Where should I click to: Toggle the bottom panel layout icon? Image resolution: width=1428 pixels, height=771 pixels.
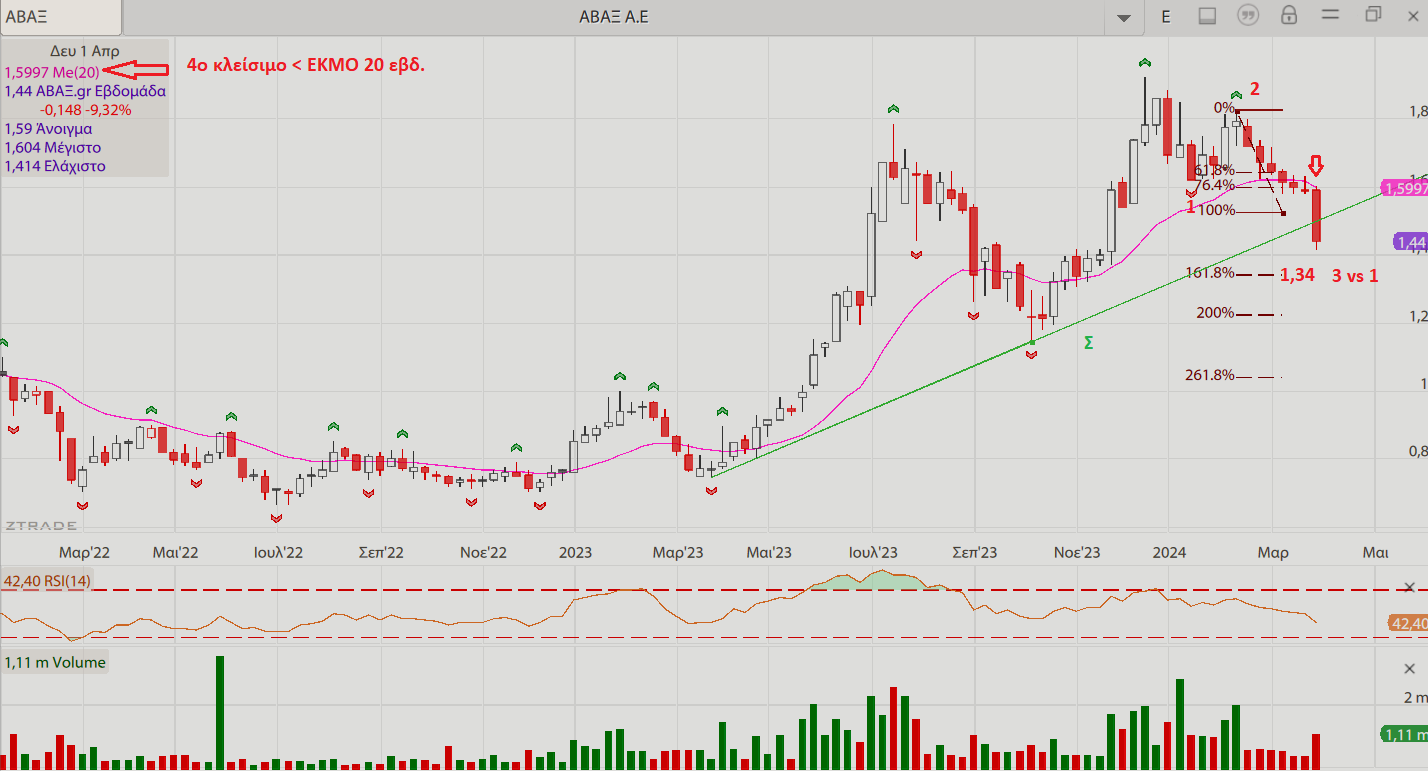1207,16
